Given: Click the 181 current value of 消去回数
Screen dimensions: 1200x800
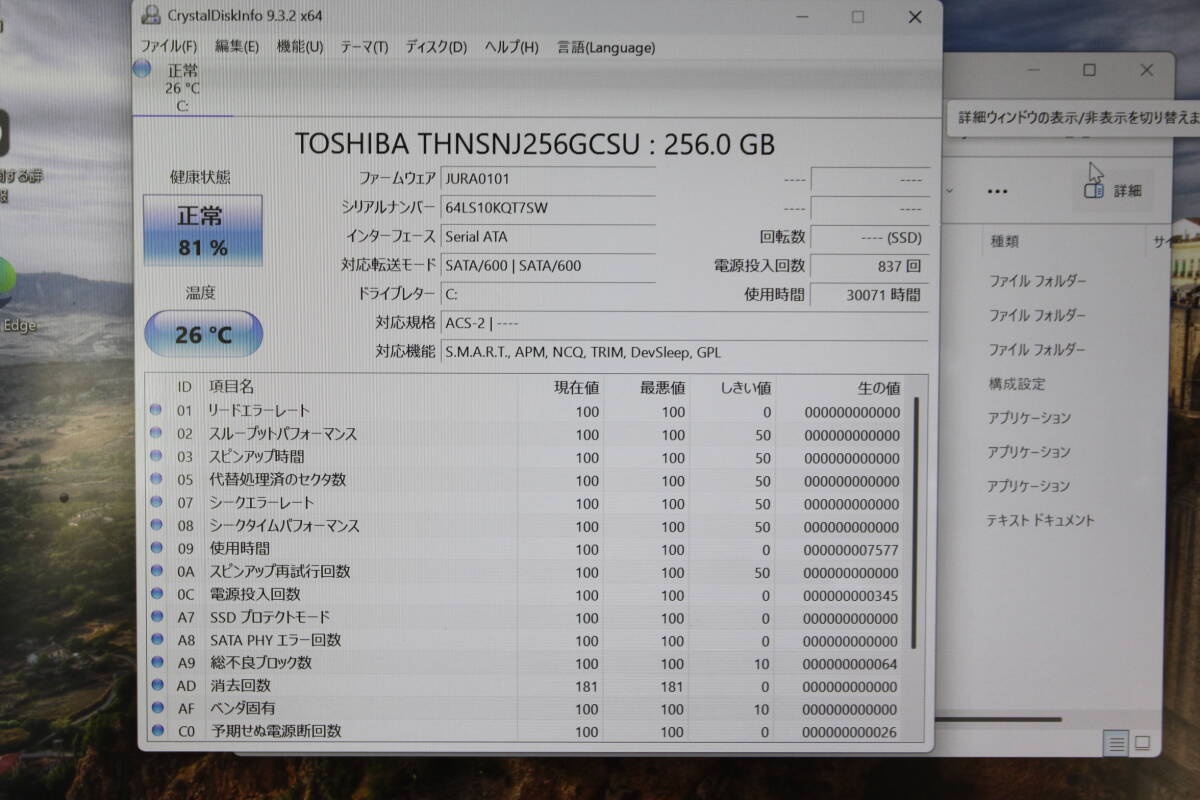Looking at the screenshot, I should 587,687.
